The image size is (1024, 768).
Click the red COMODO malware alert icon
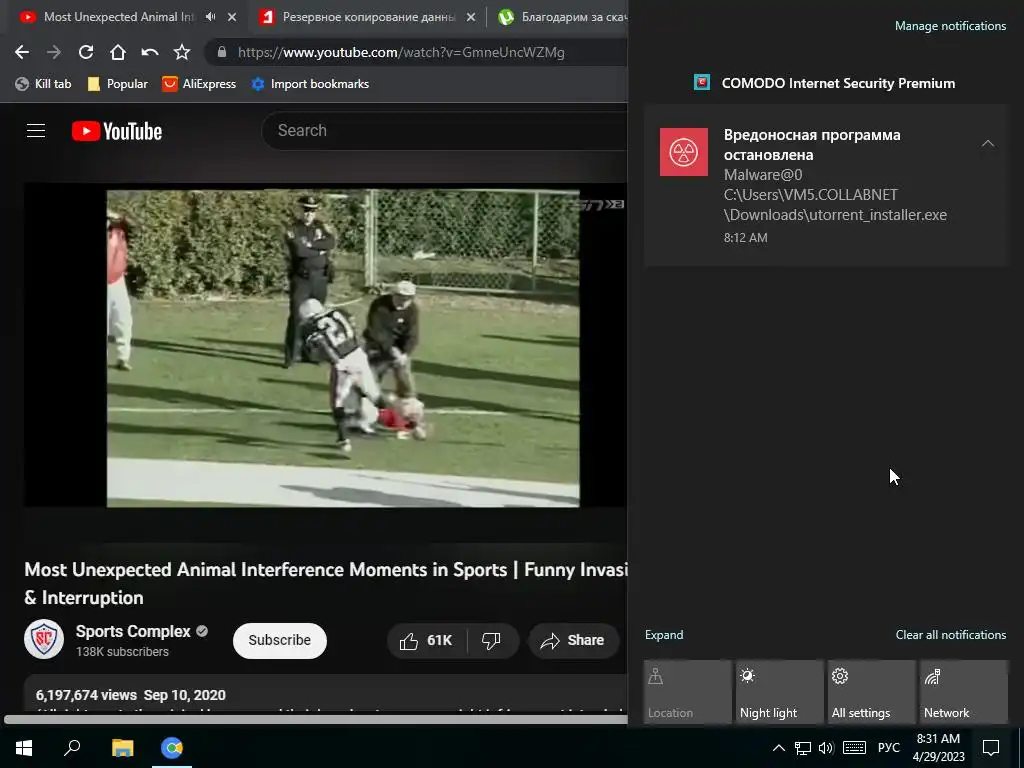684,152
